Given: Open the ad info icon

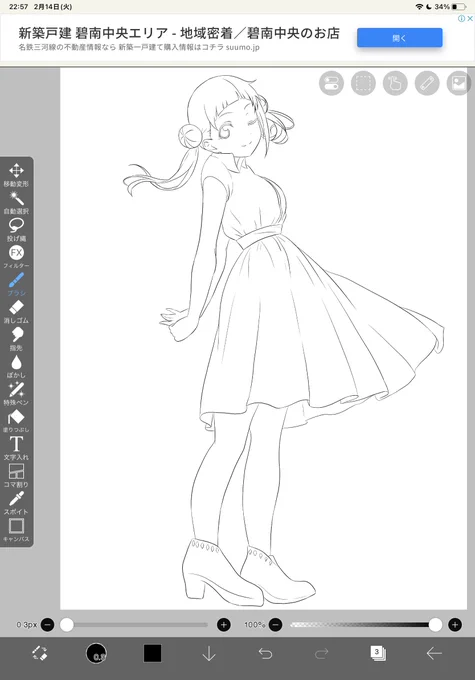Looking at the screenshot, I should pyautogui.click(x=462, y=18).
